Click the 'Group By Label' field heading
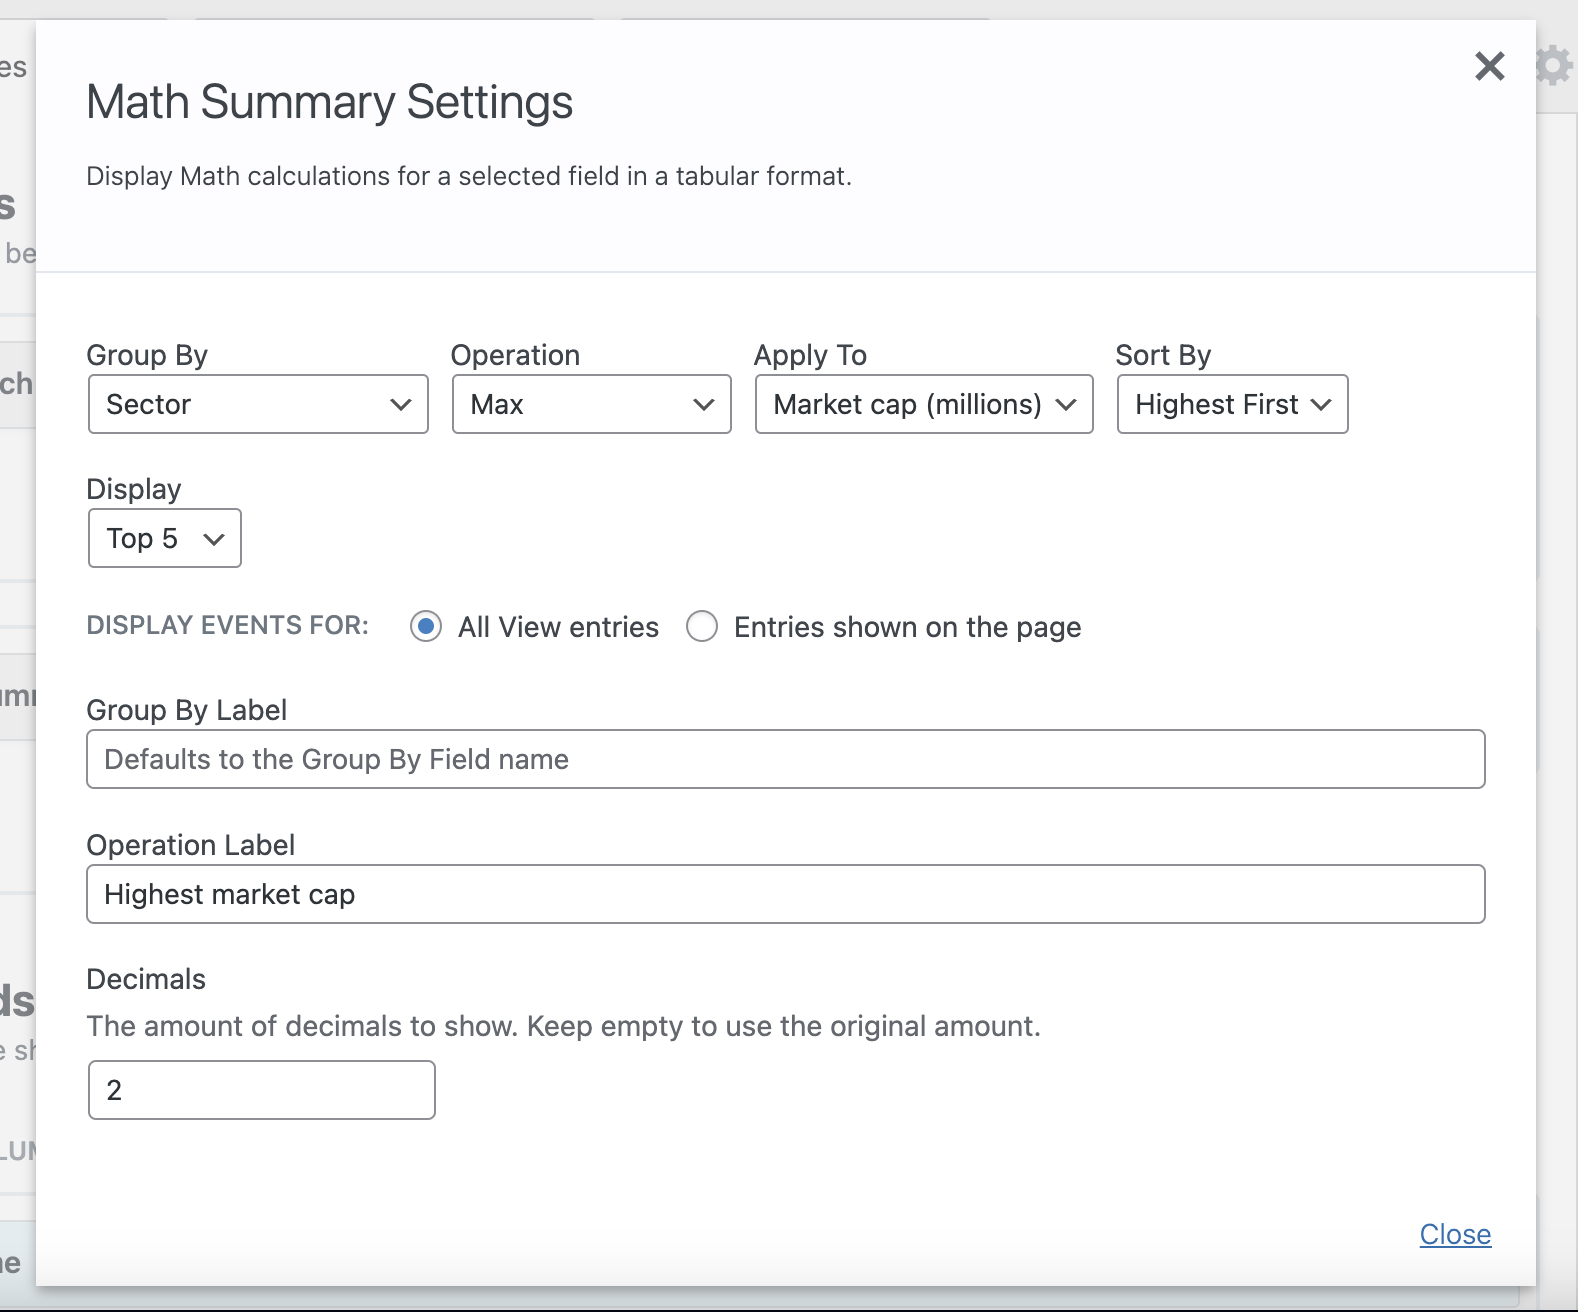The image size is (1578, 1312). (187, 710)
